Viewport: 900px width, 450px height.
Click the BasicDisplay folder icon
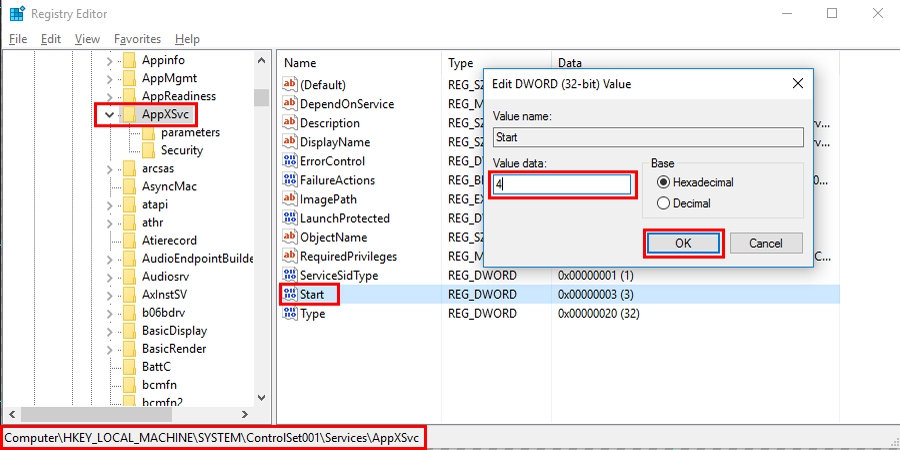pyautogui.click(x=130, y=331)
